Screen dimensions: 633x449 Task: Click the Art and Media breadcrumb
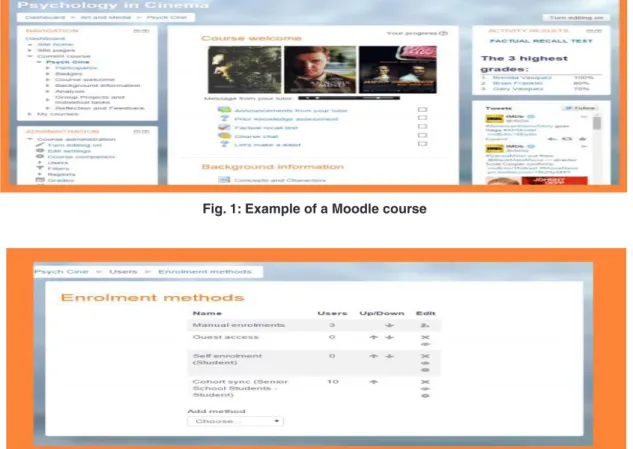(106, 17)
